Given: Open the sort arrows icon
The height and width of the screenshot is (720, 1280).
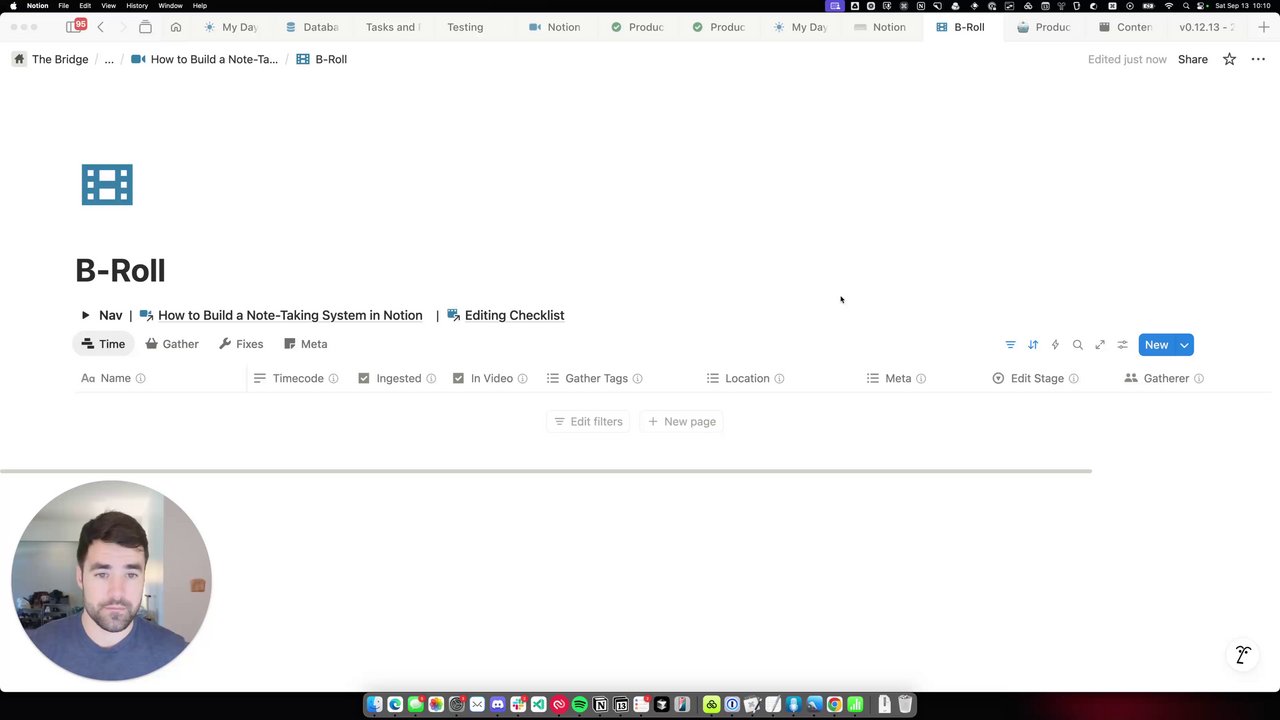Looking at the screenshot, I should coord(1033,345).
